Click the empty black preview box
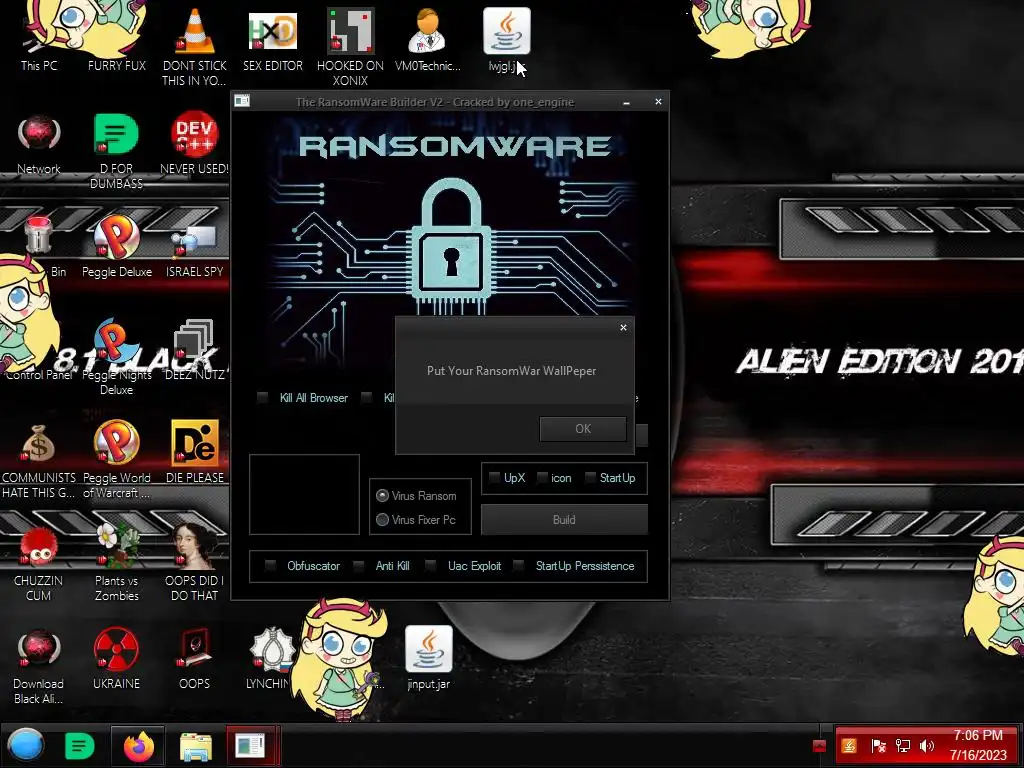1024x768 pixels. tap(304, 494)
